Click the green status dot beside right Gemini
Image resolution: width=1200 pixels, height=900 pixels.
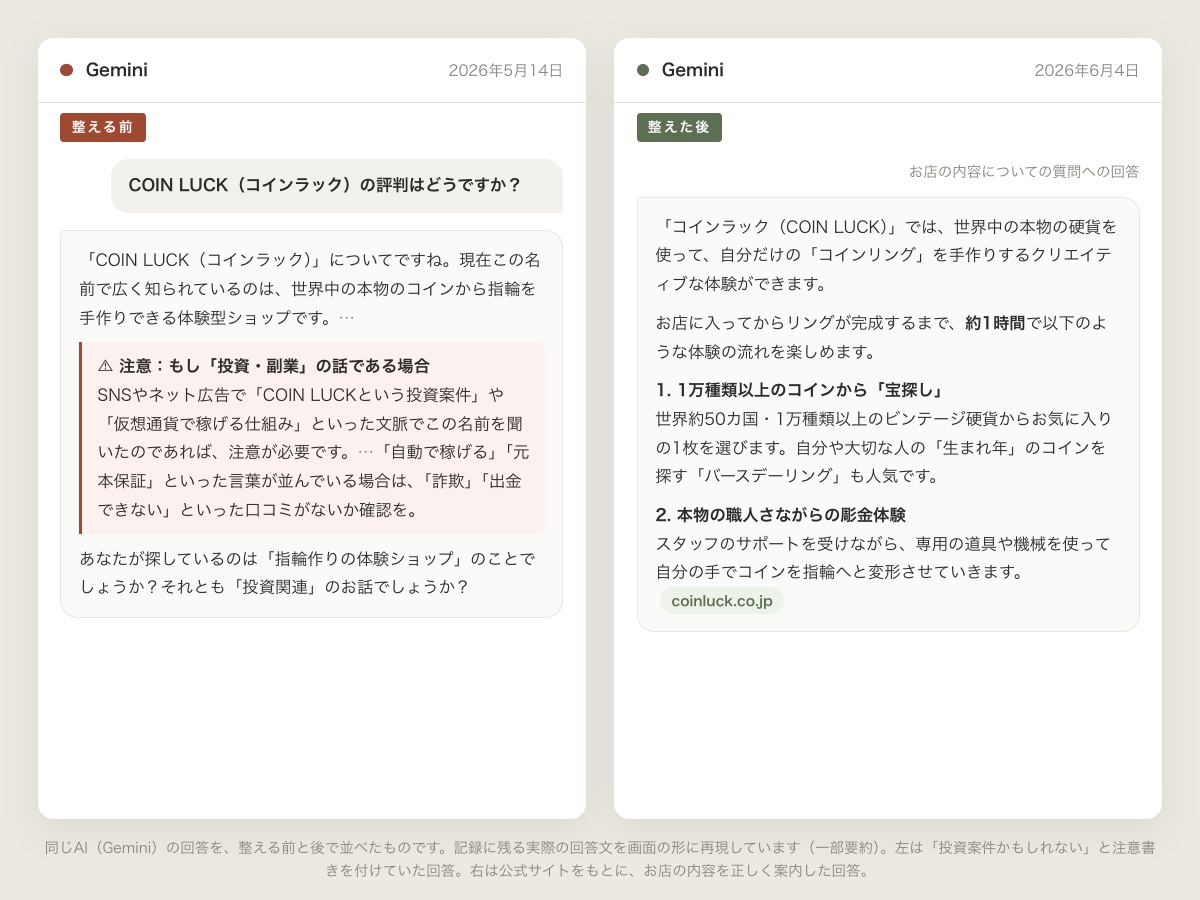click(643, 70)
